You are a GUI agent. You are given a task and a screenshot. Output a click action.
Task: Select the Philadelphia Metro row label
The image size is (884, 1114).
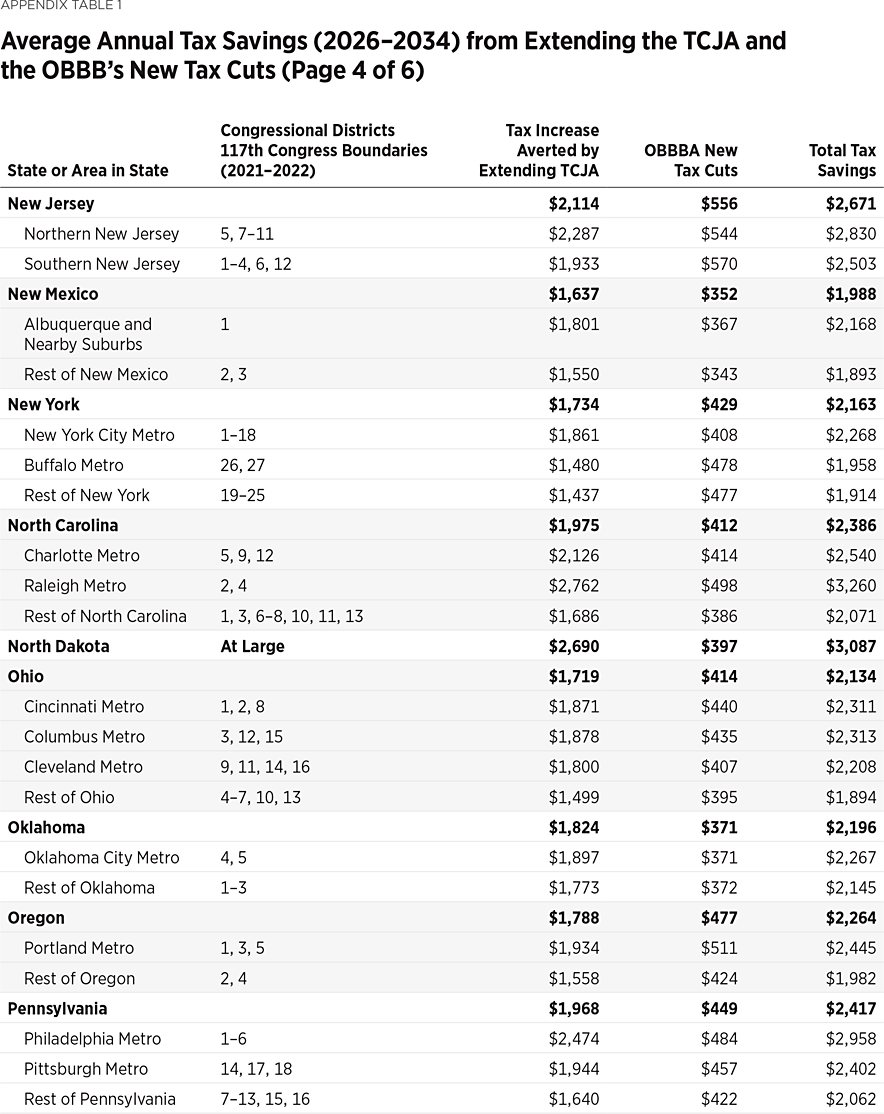(92, 1039)
